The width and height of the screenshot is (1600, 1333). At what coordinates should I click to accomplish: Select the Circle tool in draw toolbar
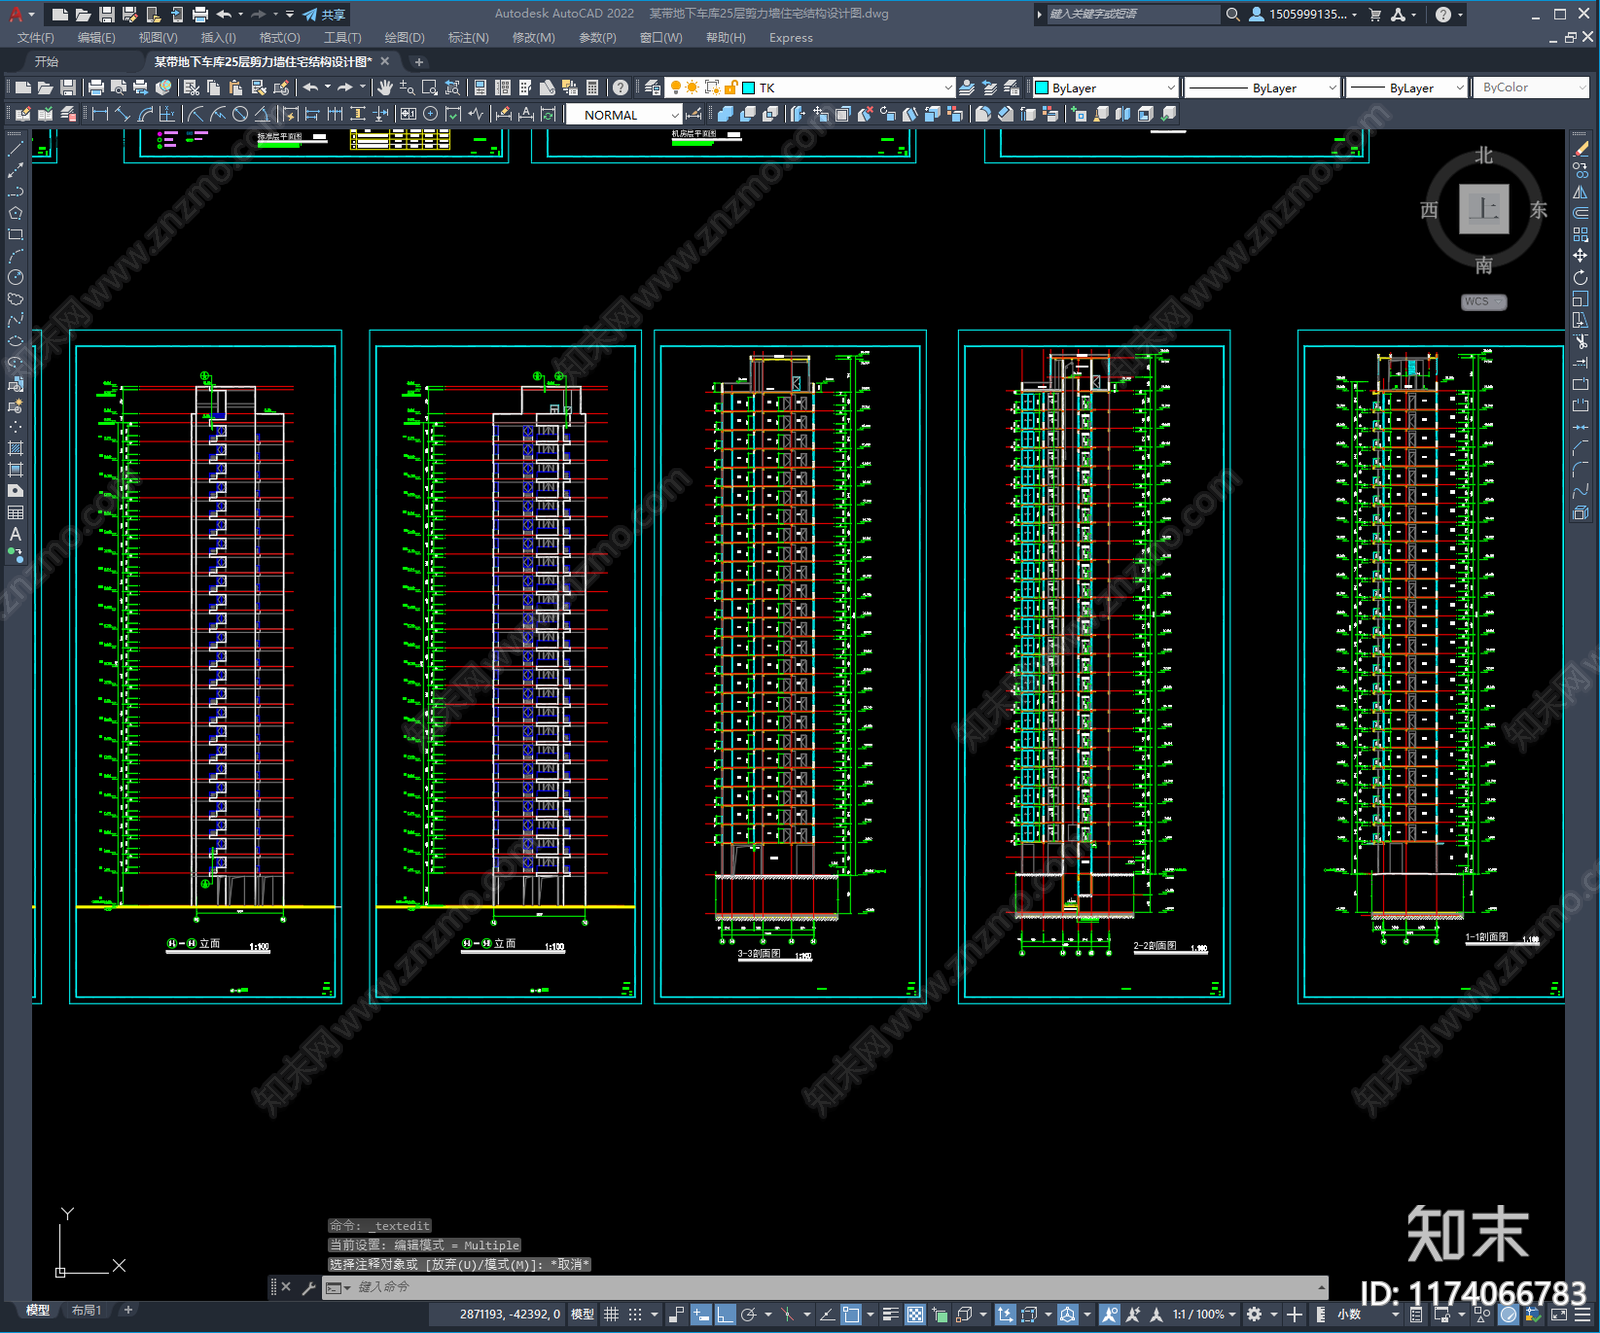(15, 277)
